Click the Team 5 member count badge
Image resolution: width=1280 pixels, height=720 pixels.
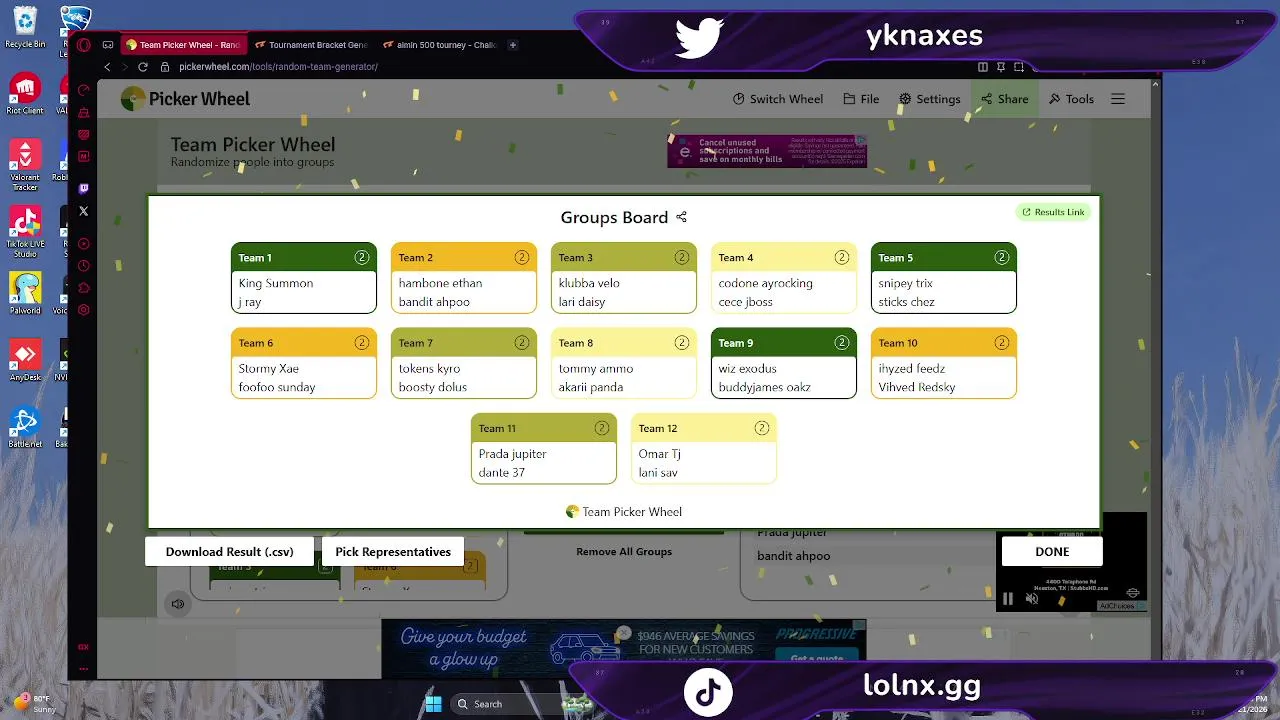click(x=1002, y=257)
